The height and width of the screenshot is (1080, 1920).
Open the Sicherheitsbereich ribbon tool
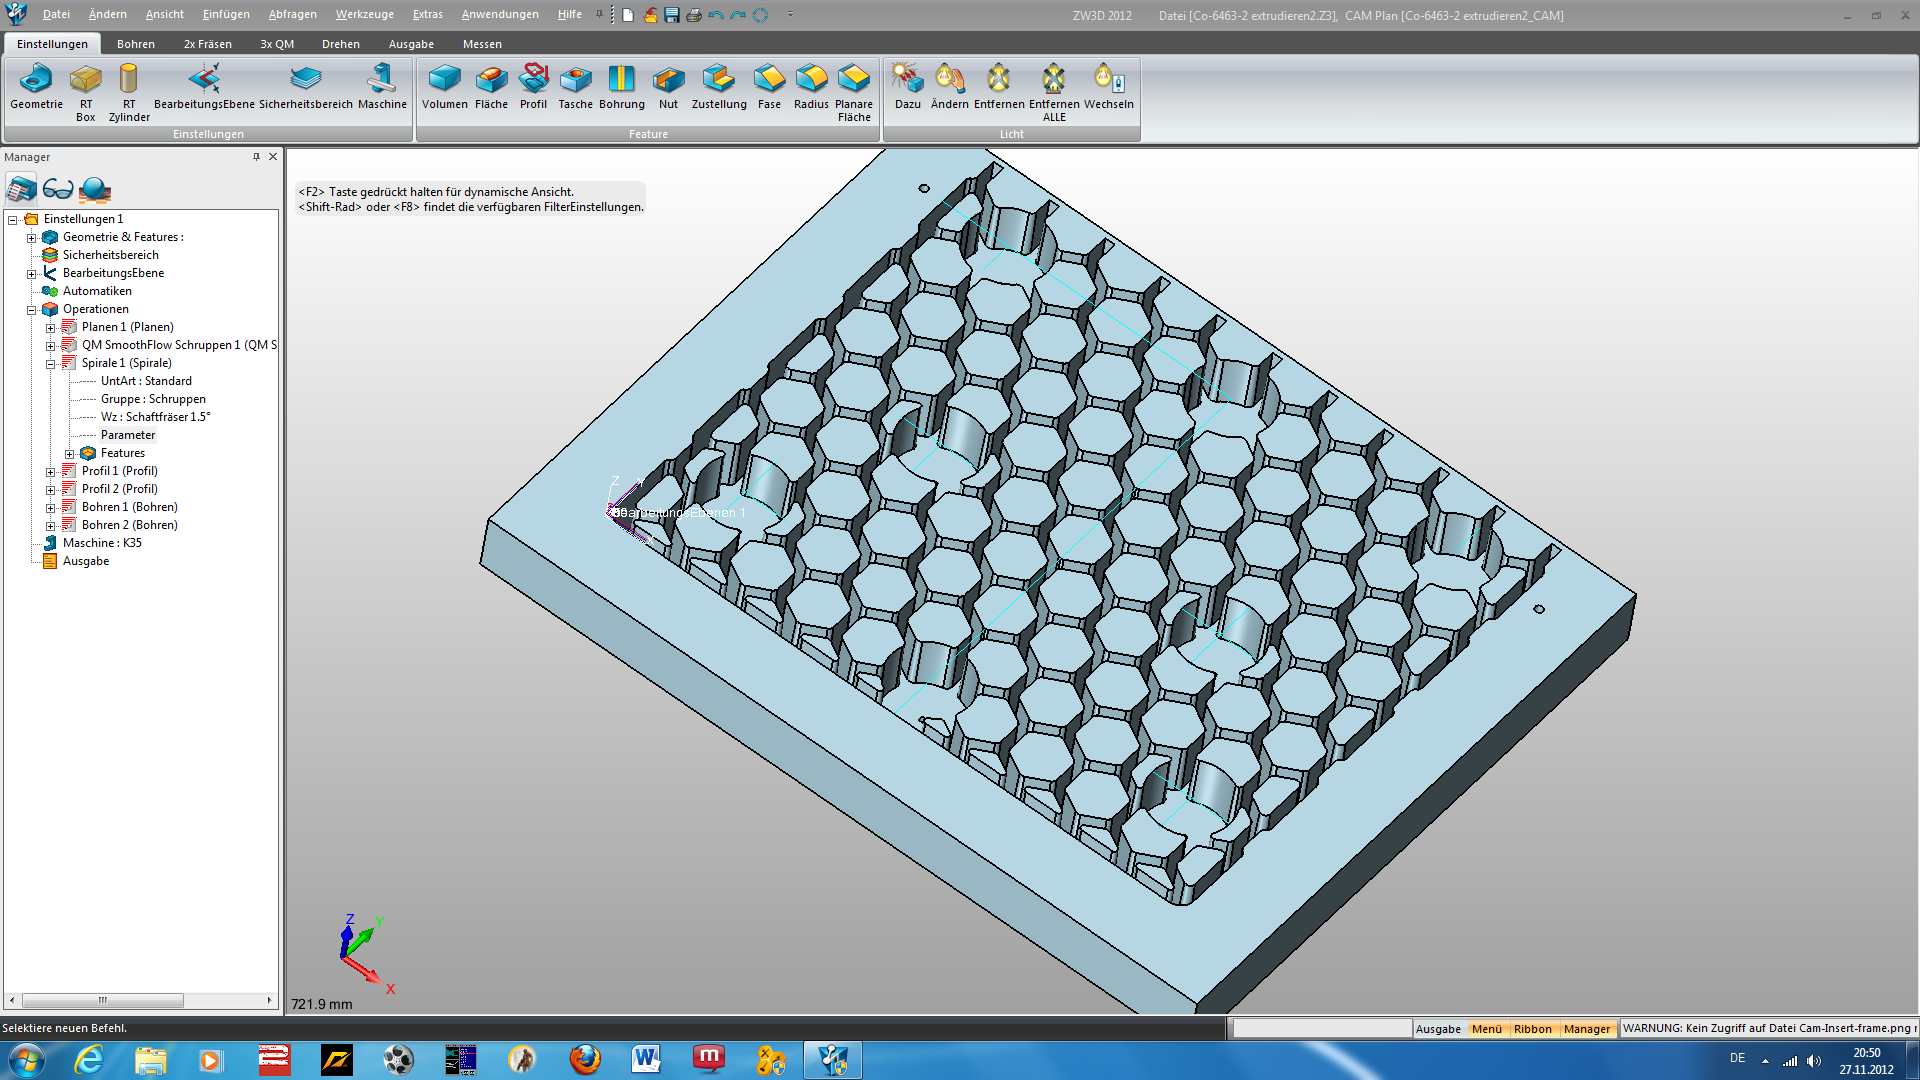pos(306,87)
